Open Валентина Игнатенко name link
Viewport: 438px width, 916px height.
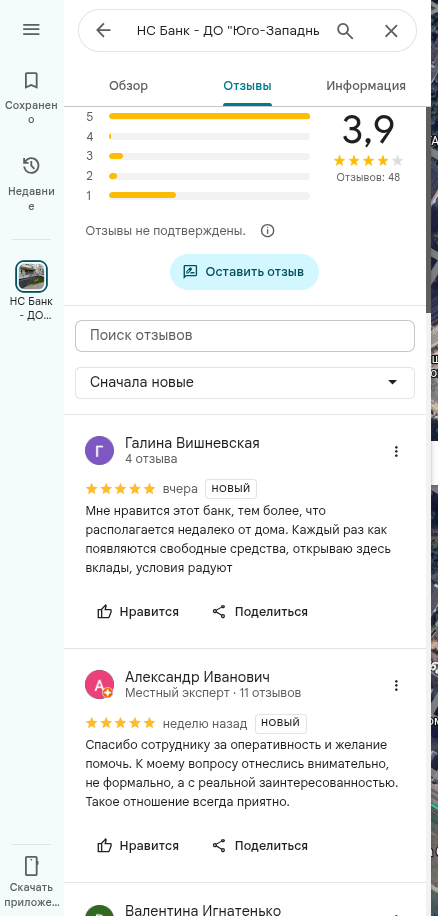coord(203,909)
